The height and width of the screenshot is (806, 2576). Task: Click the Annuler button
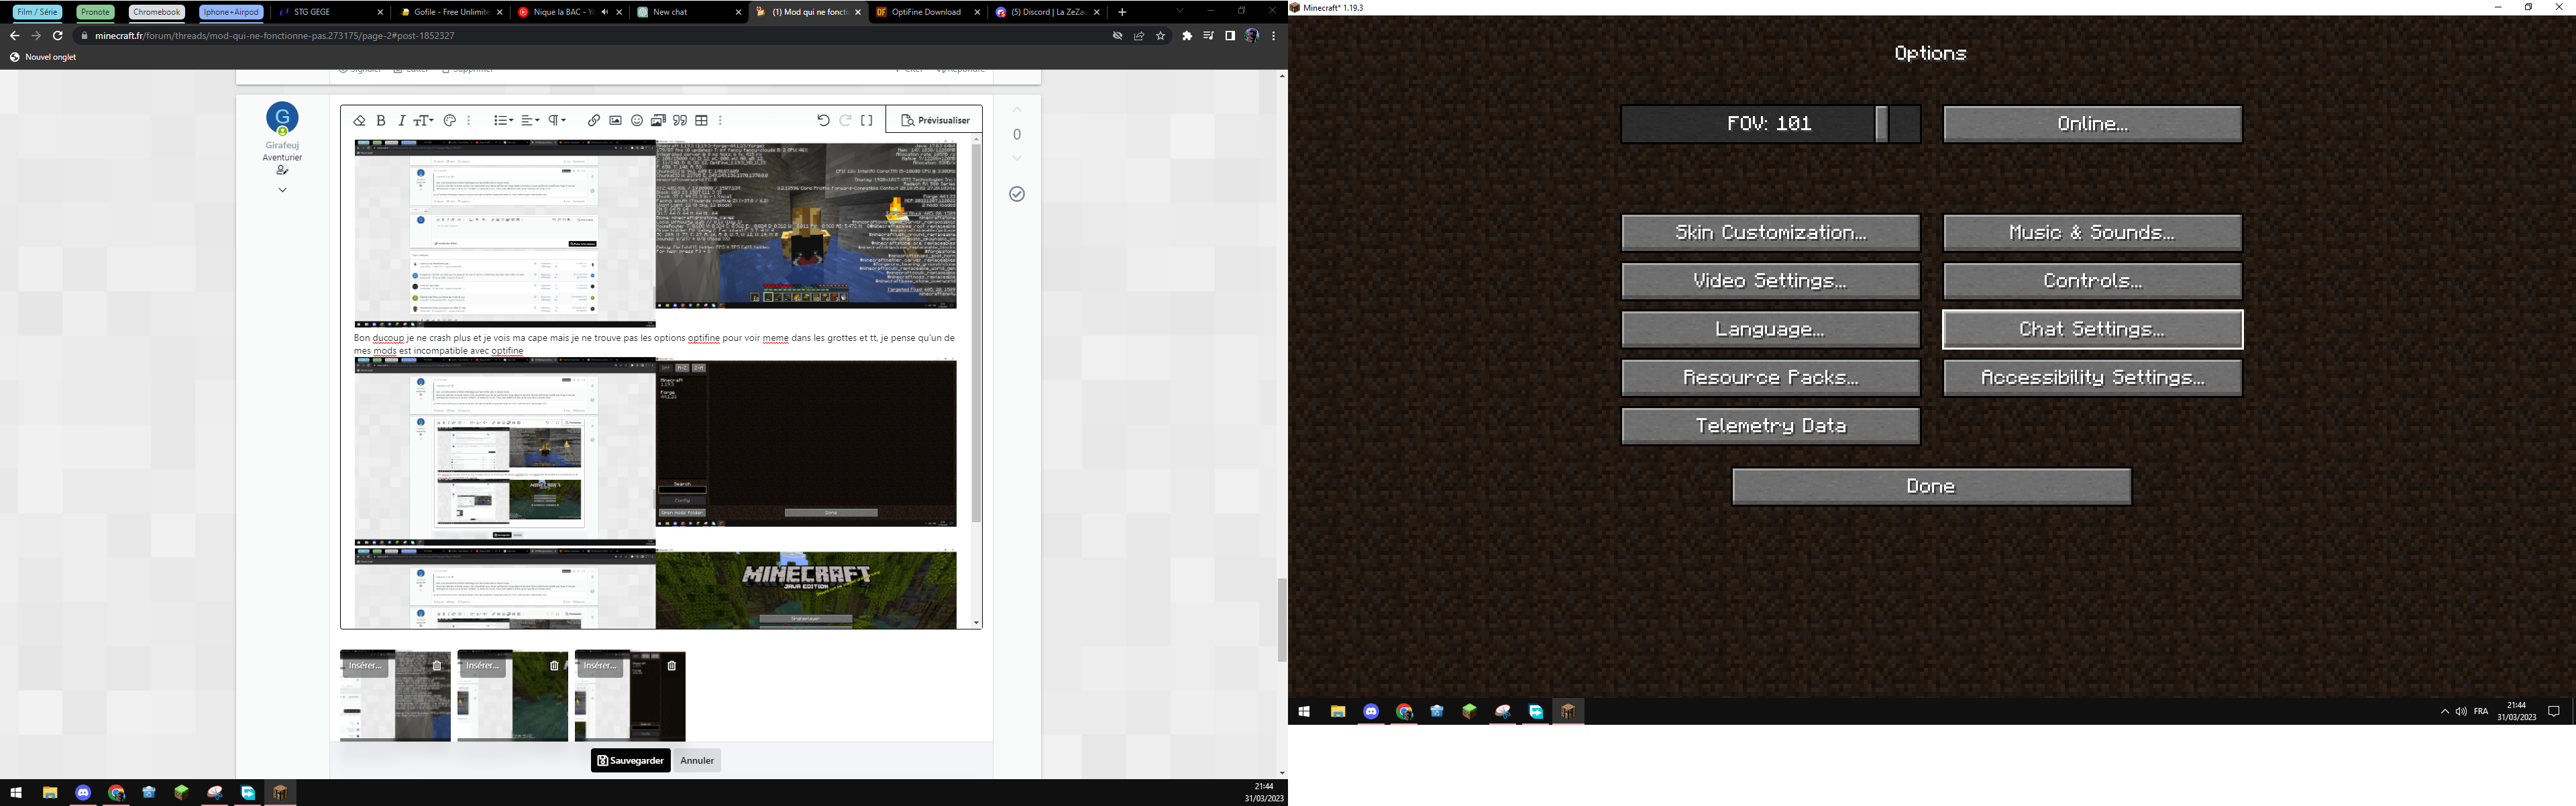pos(697,760)
